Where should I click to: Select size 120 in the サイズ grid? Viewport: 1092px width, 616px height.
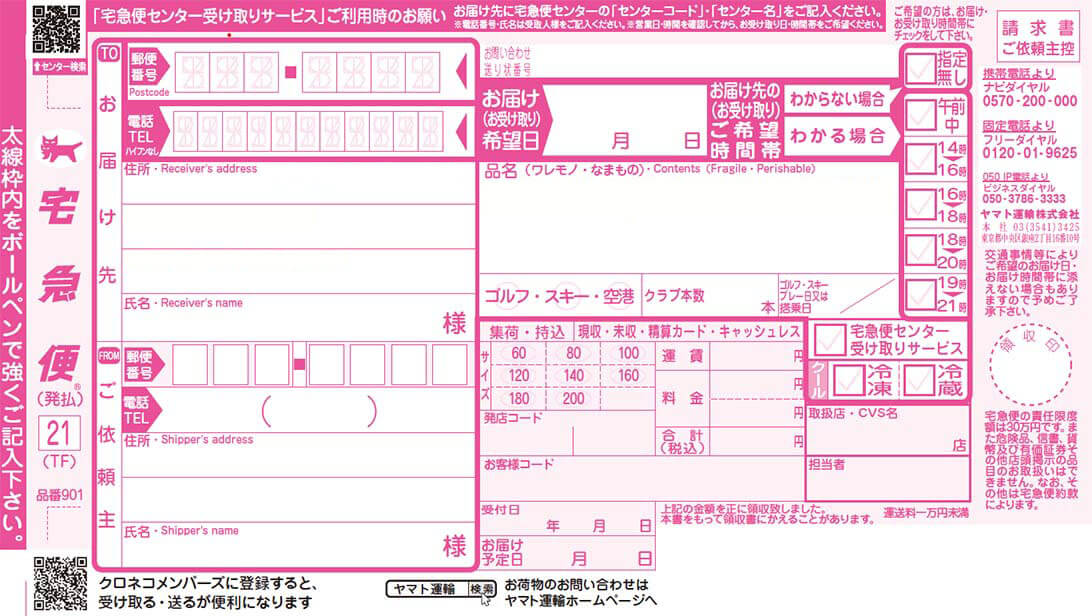point(519,376)
